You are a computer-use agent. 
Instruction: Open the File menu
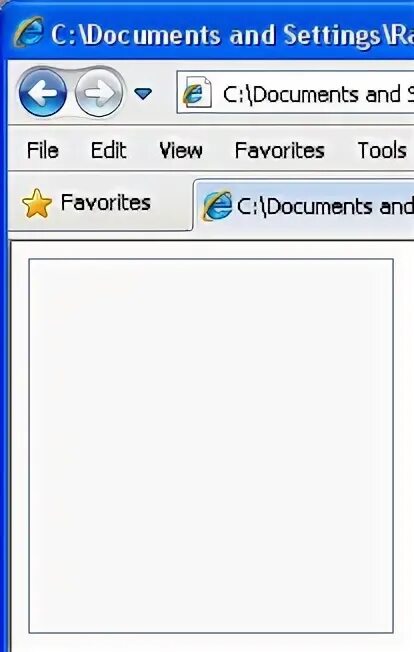42,150
